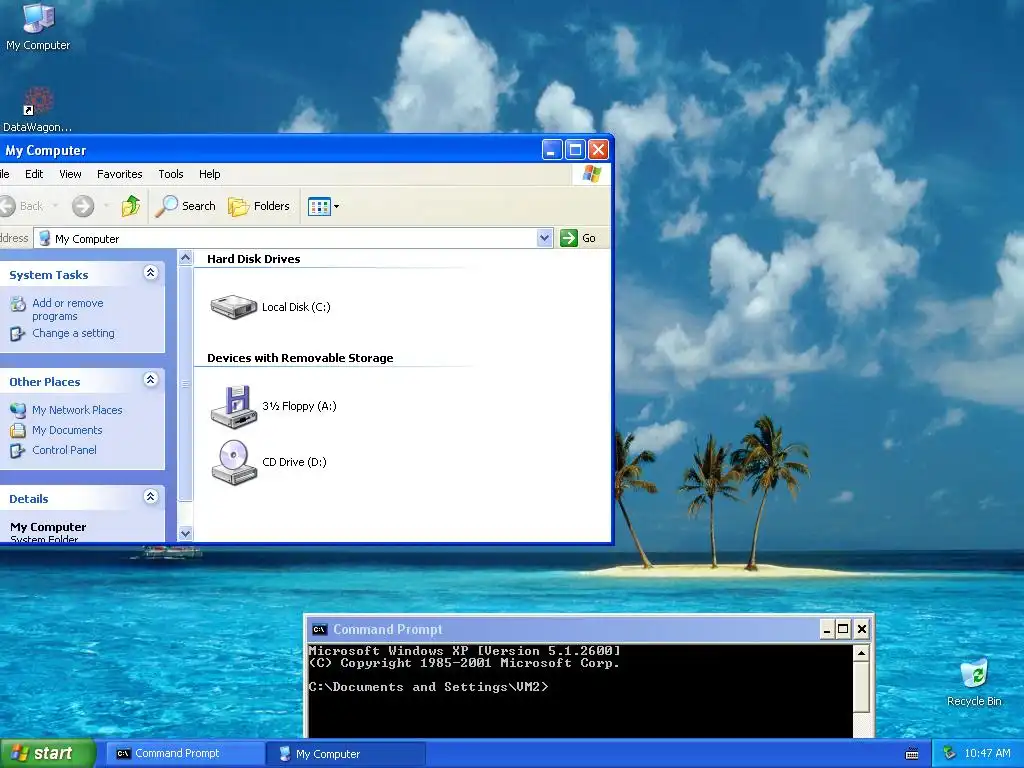Open the Tools menu
1024x768 pixels.
pyautogui.click(x=170, y=174)
